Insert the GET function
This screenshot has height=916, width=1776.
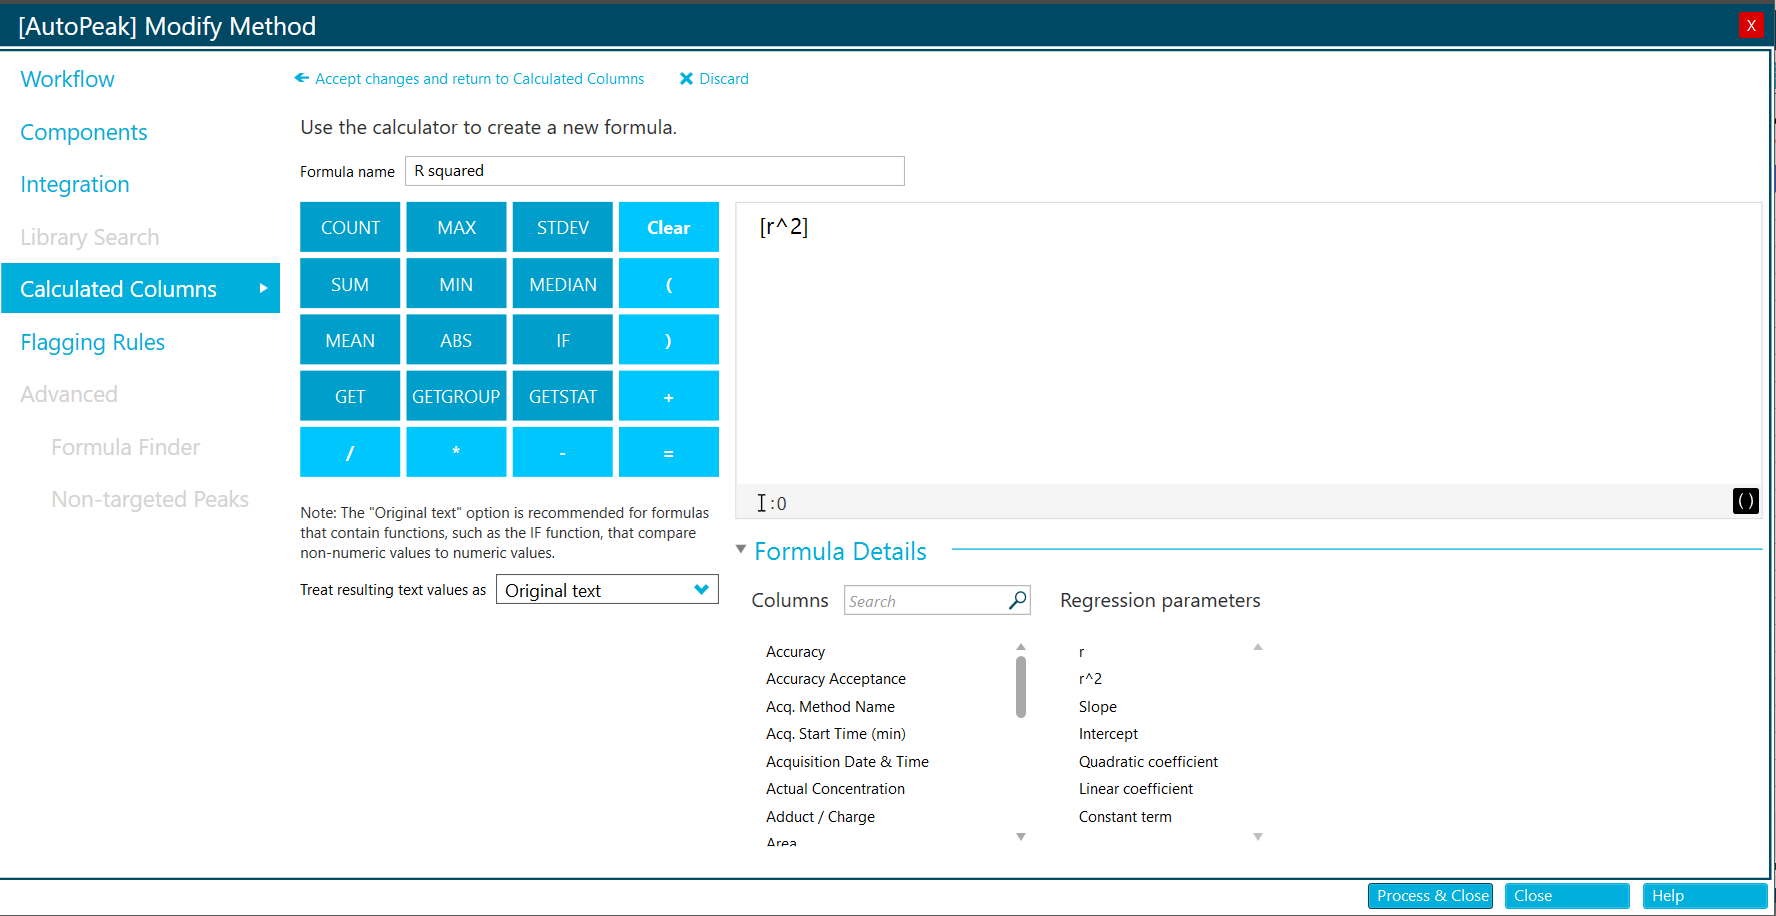[350, 396]
